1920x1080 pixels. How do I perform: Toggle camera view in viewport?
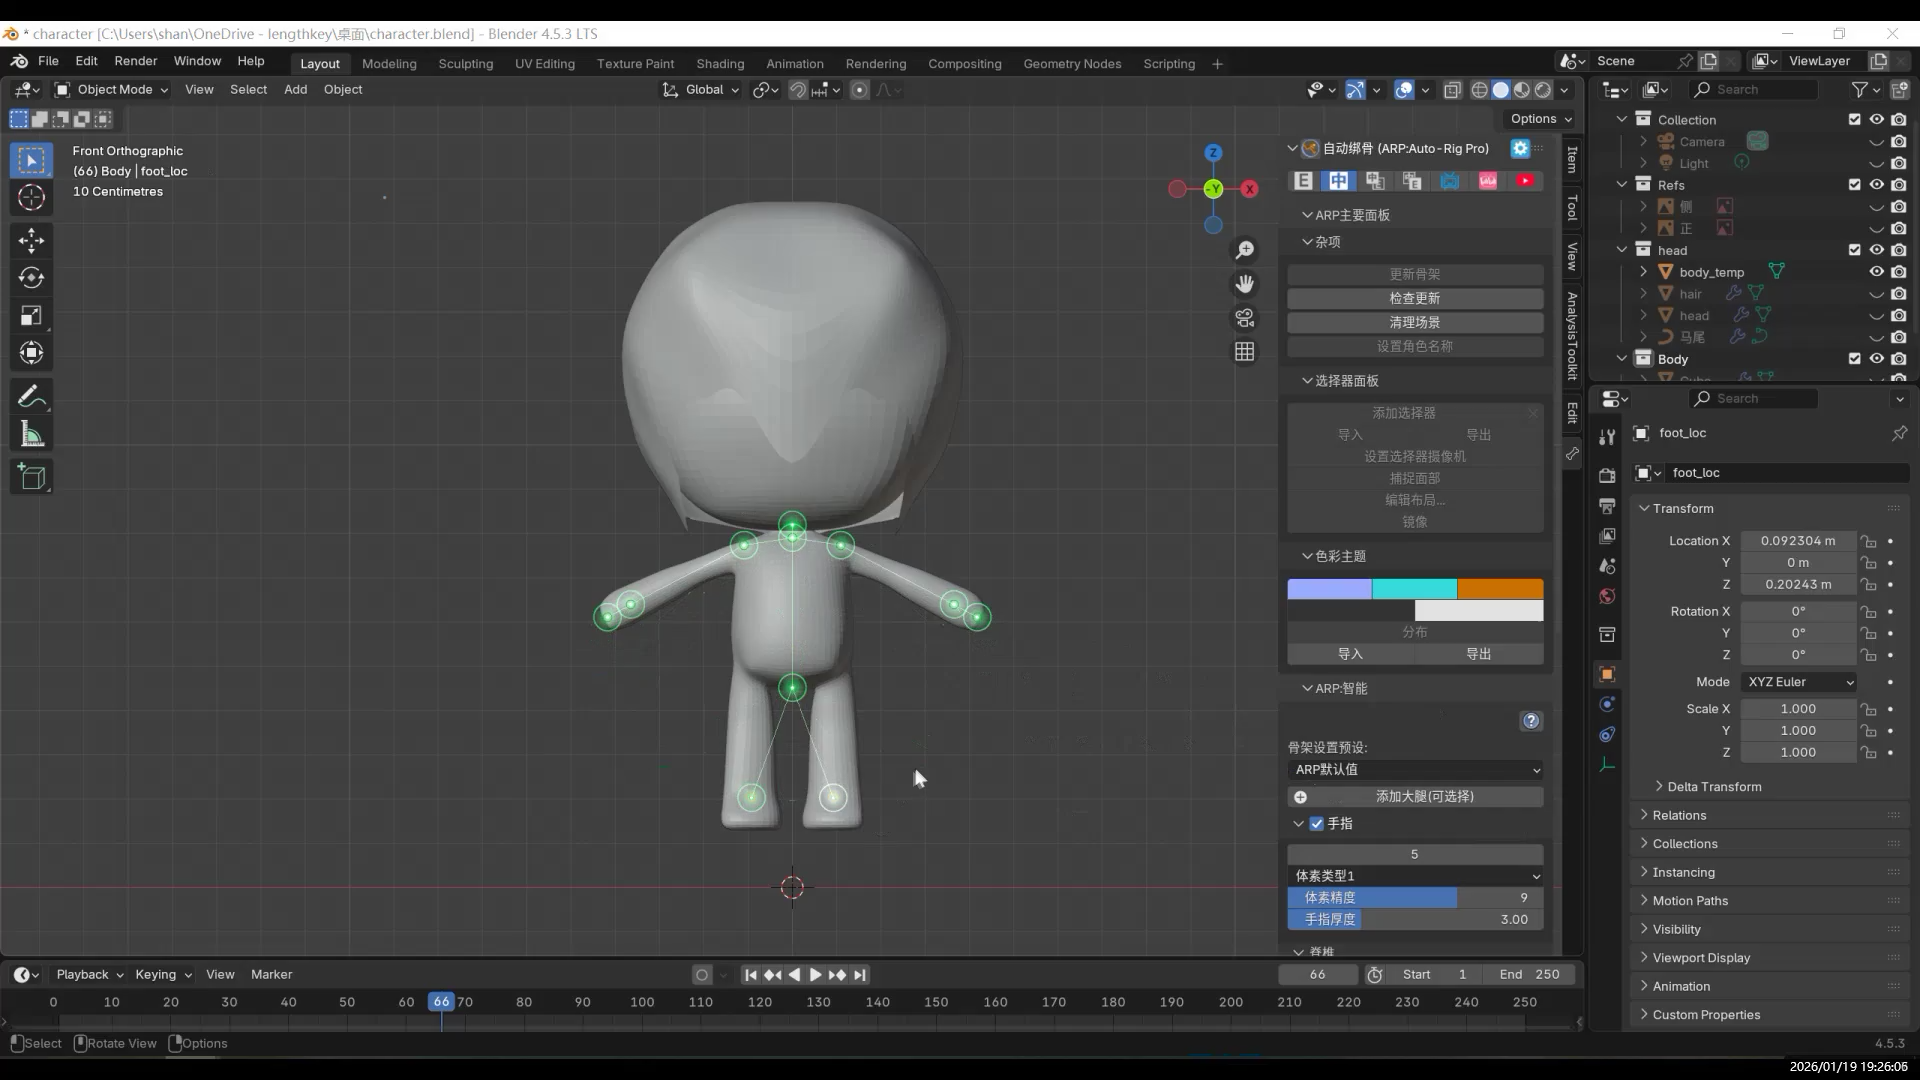tap(1244, 318)
